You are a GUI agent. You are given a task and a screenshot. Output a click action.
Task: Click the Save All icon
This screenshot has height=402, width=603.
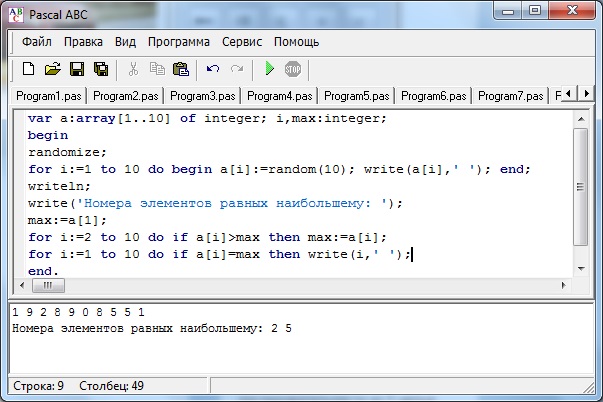(x=100, y=69)
